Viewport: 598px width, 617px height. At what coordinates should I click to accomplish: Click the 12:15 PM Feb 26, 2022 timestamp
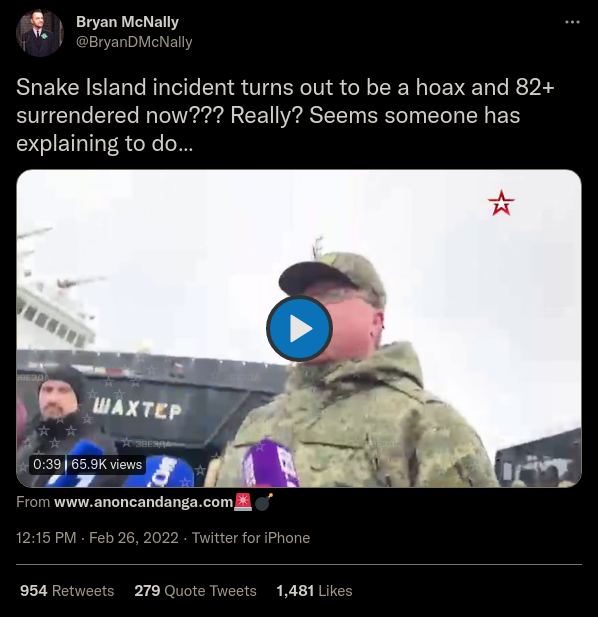(x=97, y=538)
